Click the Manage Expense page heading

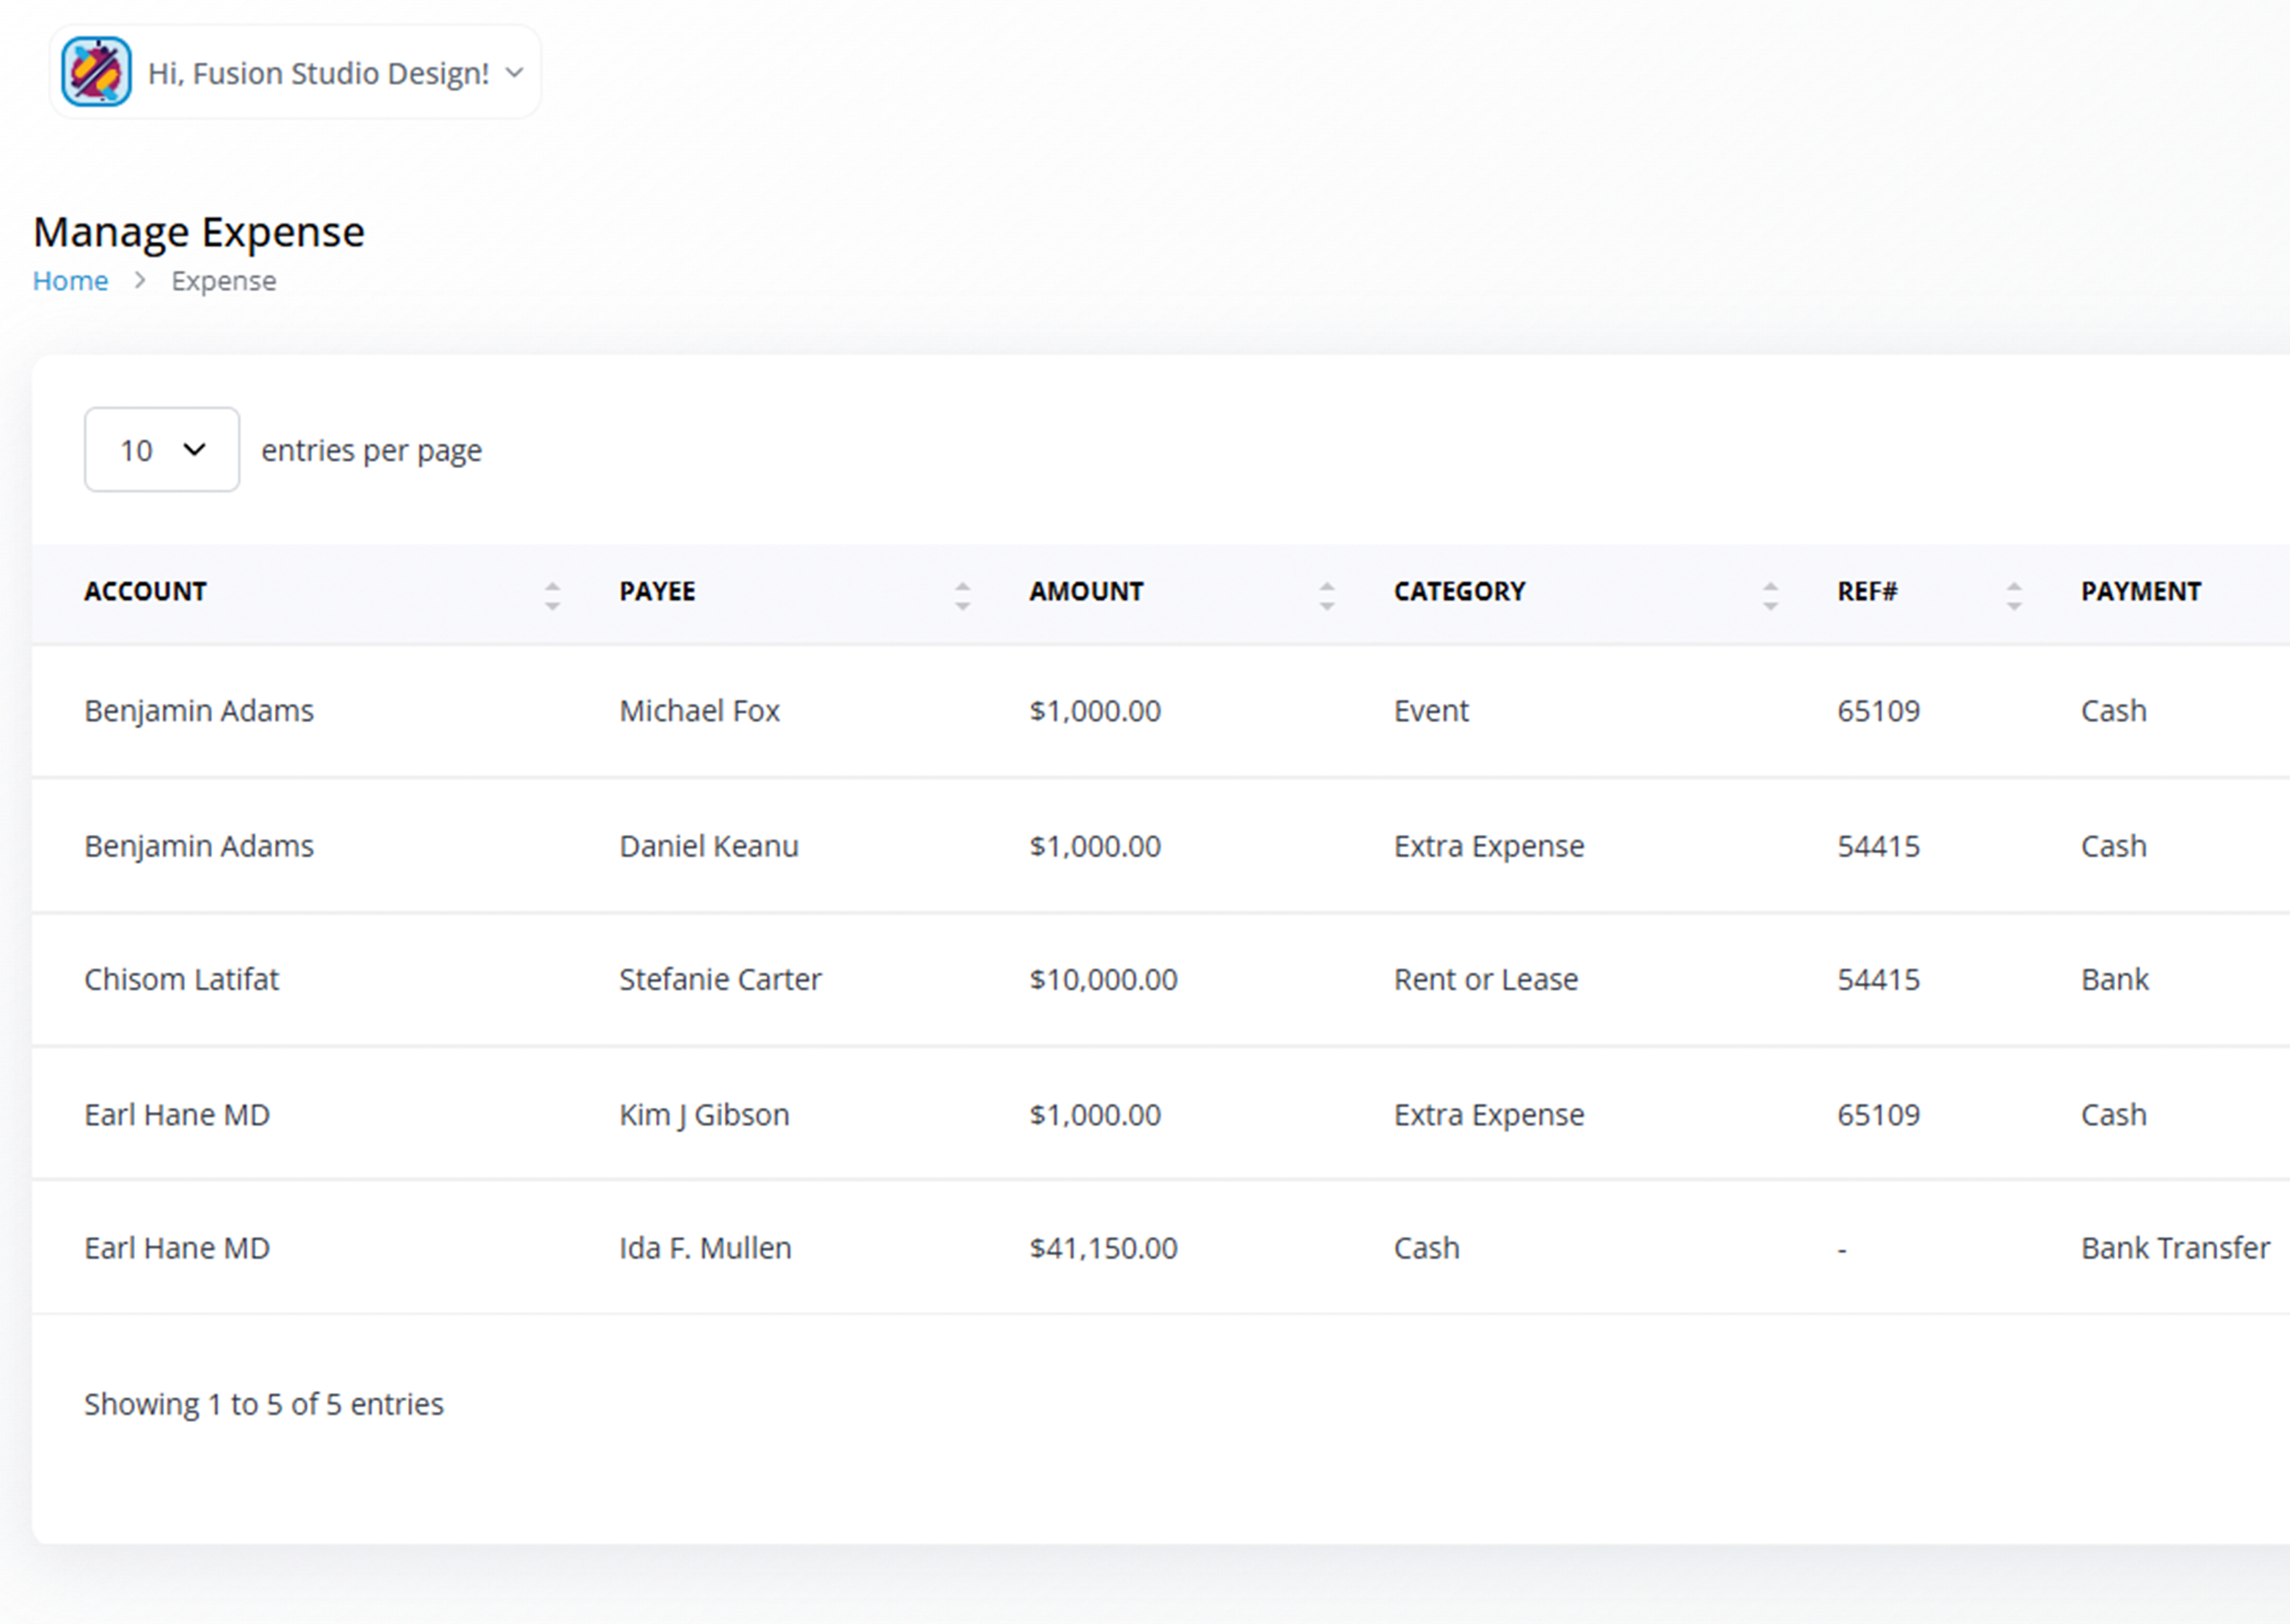tap(199, 232)
